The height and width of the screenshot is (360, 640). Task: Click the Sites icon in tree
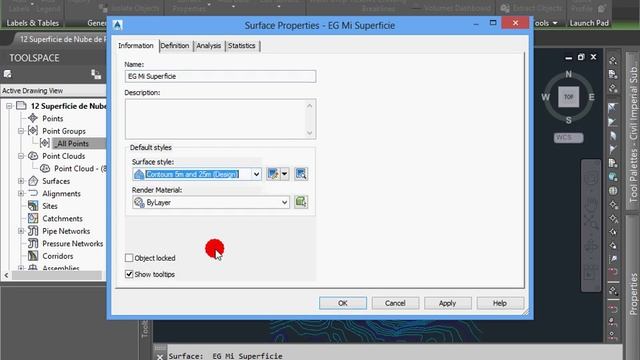pyautogui.click(x=33, y=206)
